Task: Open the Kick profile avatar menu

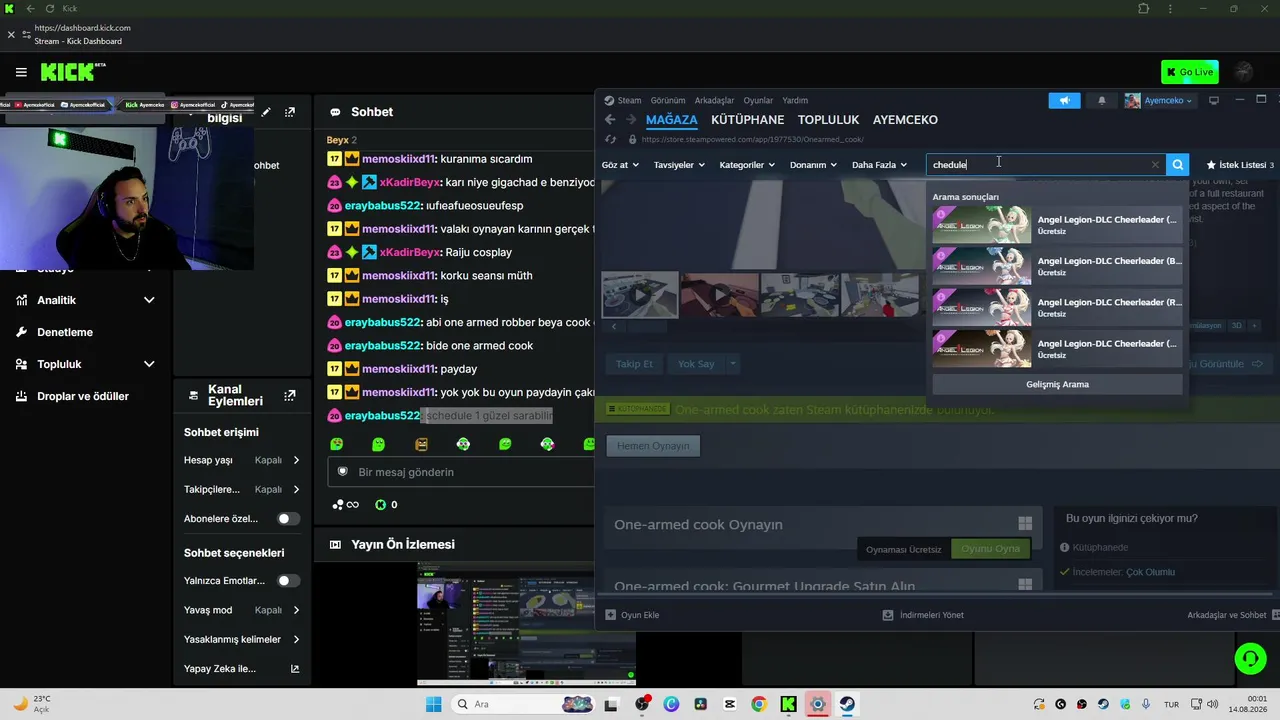Action: [x=1244, y=72]
